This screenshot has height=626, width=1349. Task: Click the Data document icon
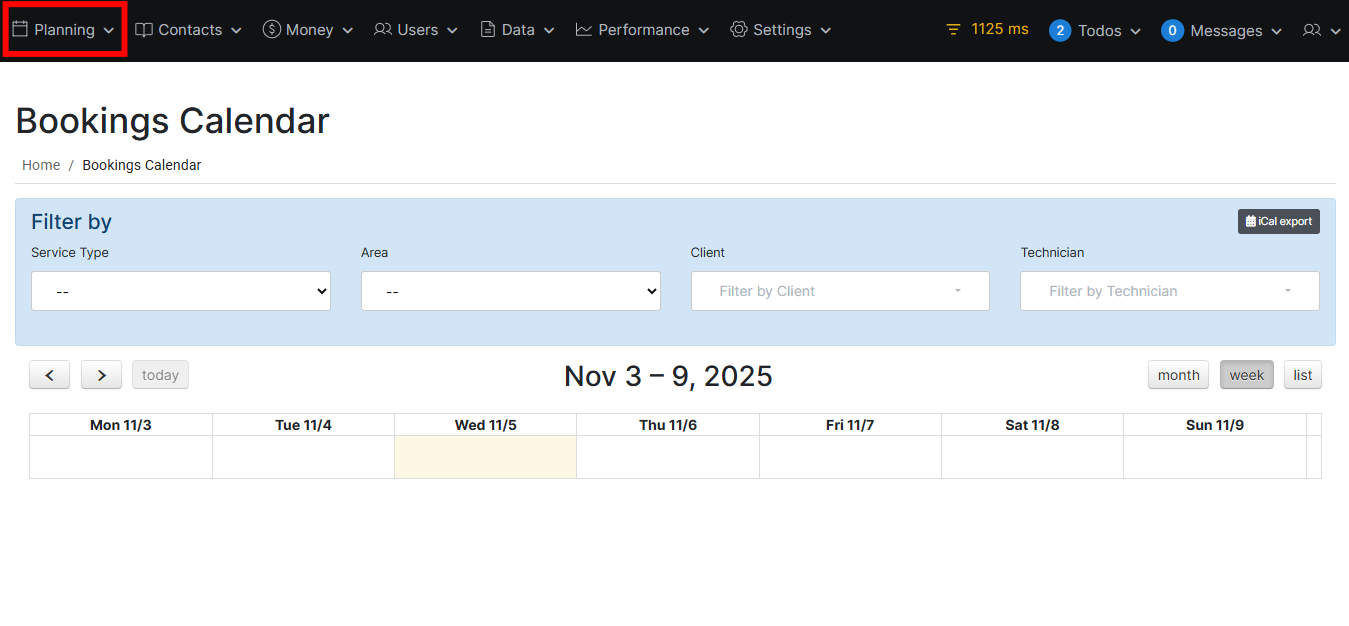click(x=488, y=30)
